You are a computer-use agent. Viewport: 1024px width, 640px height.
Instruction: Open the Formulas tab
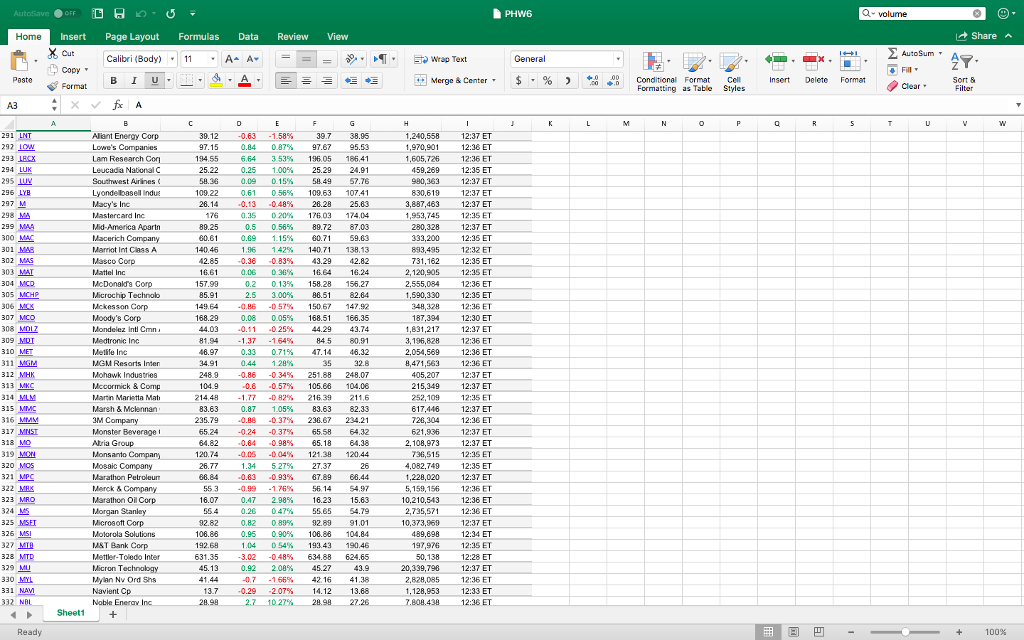pos(199,36)
